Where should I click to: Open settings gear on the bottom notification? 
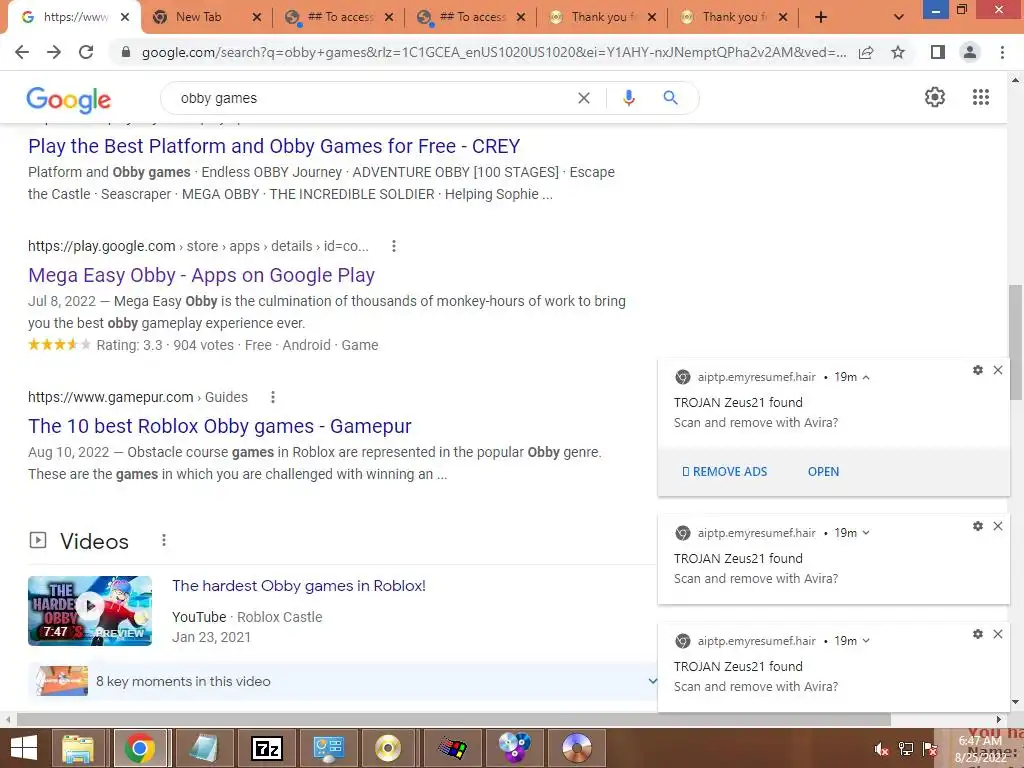pos(978,634)
